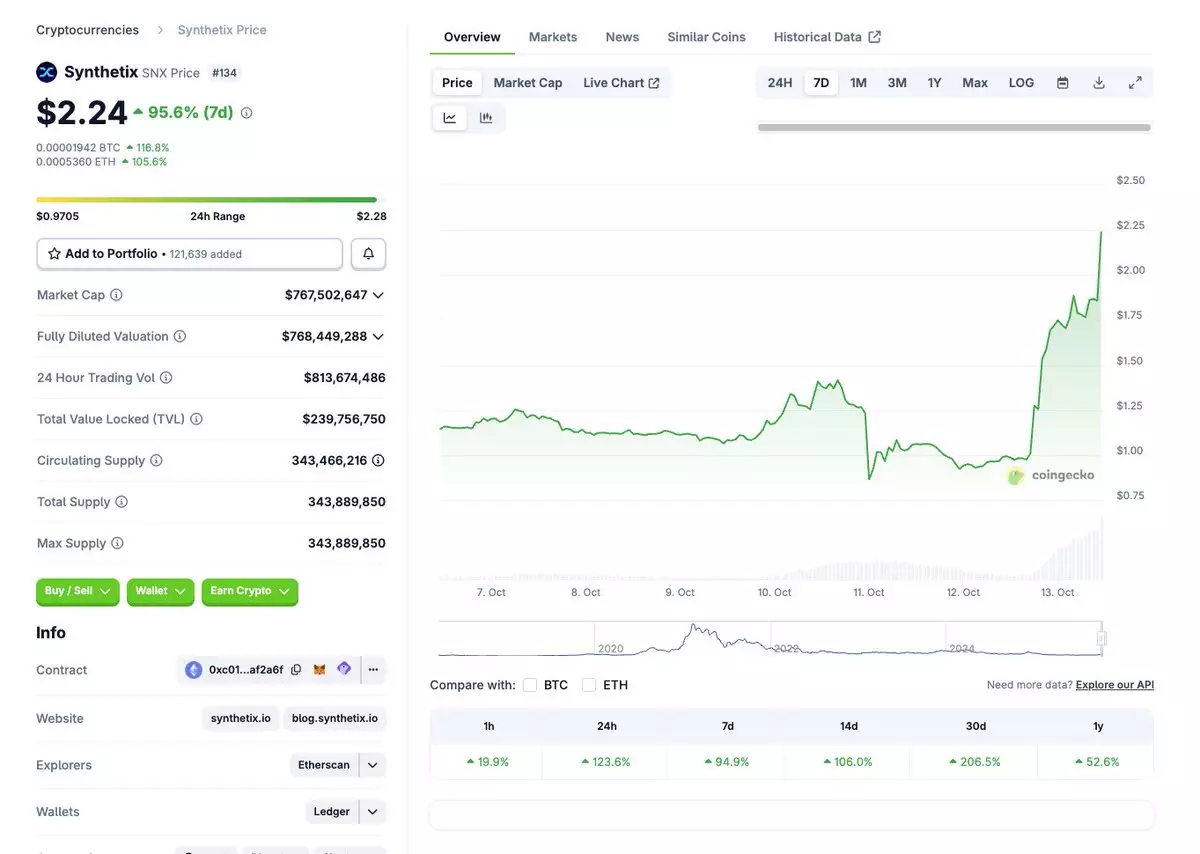The image size is (1200, 854).
Task: Expand Market Cap details chevron
Action: tap(378, 295)
